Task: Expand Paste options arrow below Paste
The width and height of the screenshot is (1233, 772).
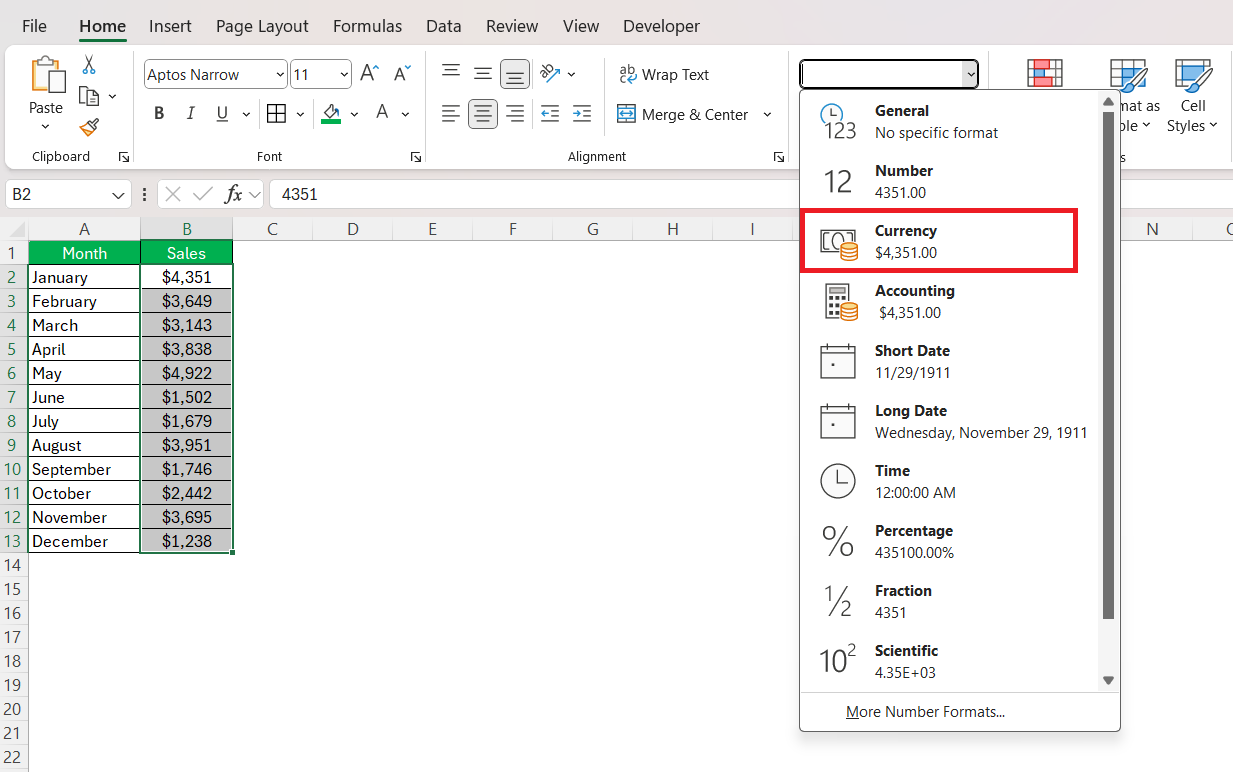Action: point(46,127)
